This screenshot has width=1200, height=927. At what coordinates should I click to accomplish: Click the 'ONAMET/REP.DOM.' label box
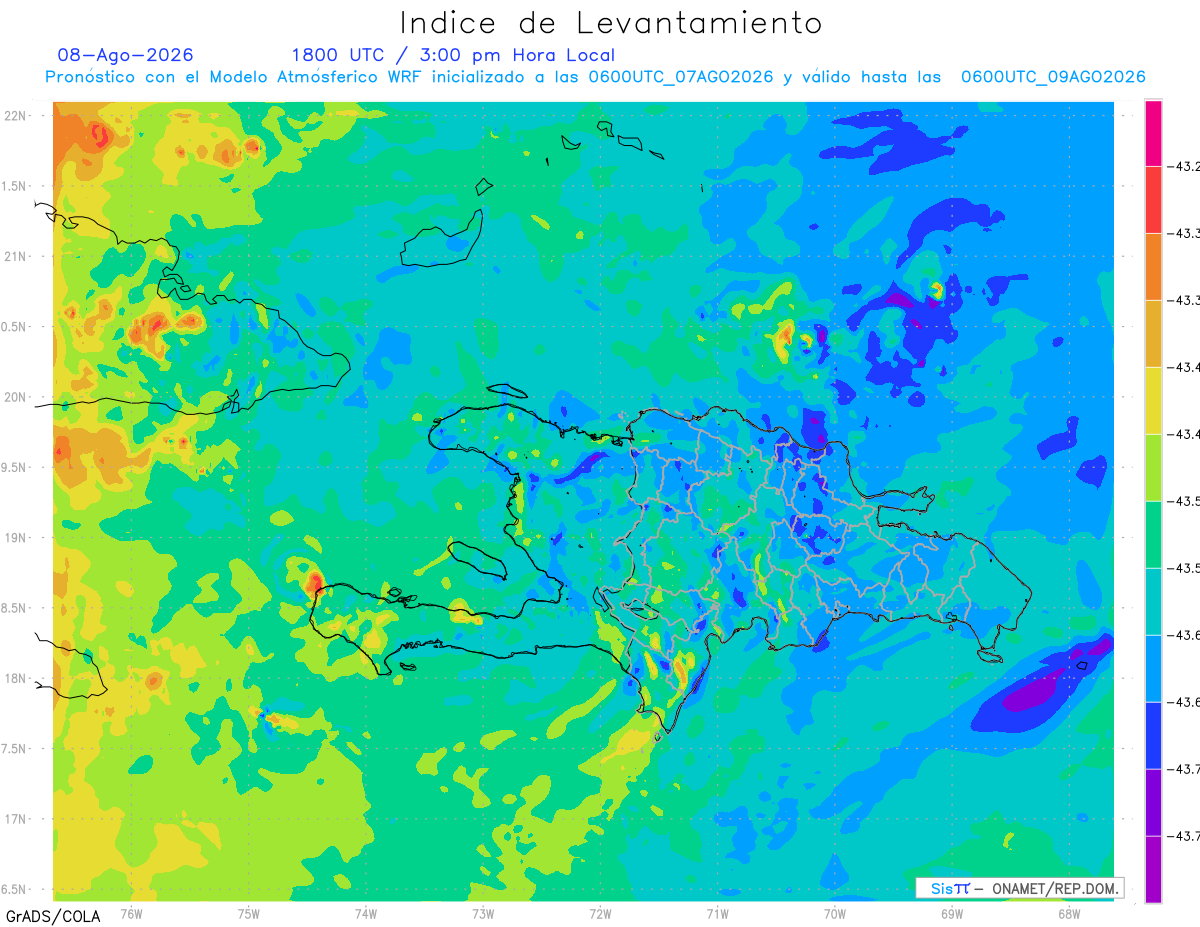coord(1019,888)
